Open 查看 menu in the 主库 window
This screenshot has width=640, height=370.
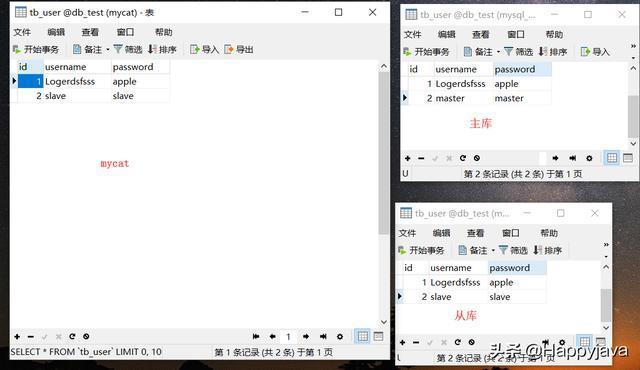(481, 35)
